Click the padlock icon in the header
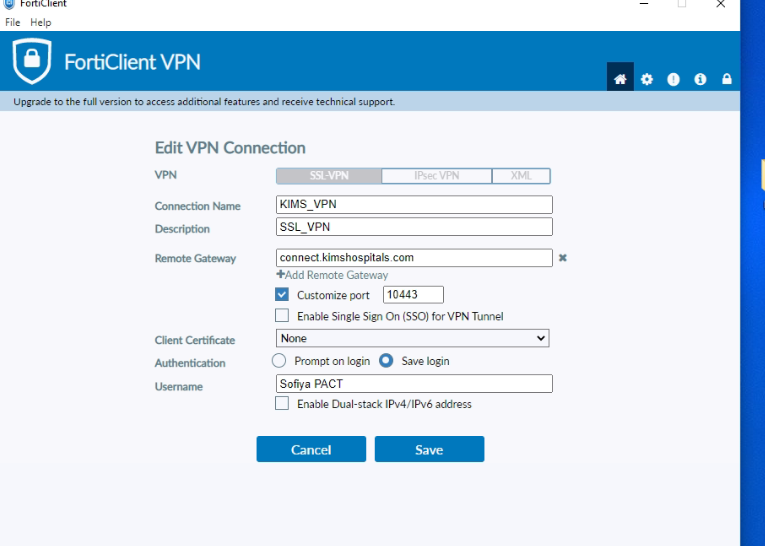Screen dimensions: 765x546 pos(727,79)
